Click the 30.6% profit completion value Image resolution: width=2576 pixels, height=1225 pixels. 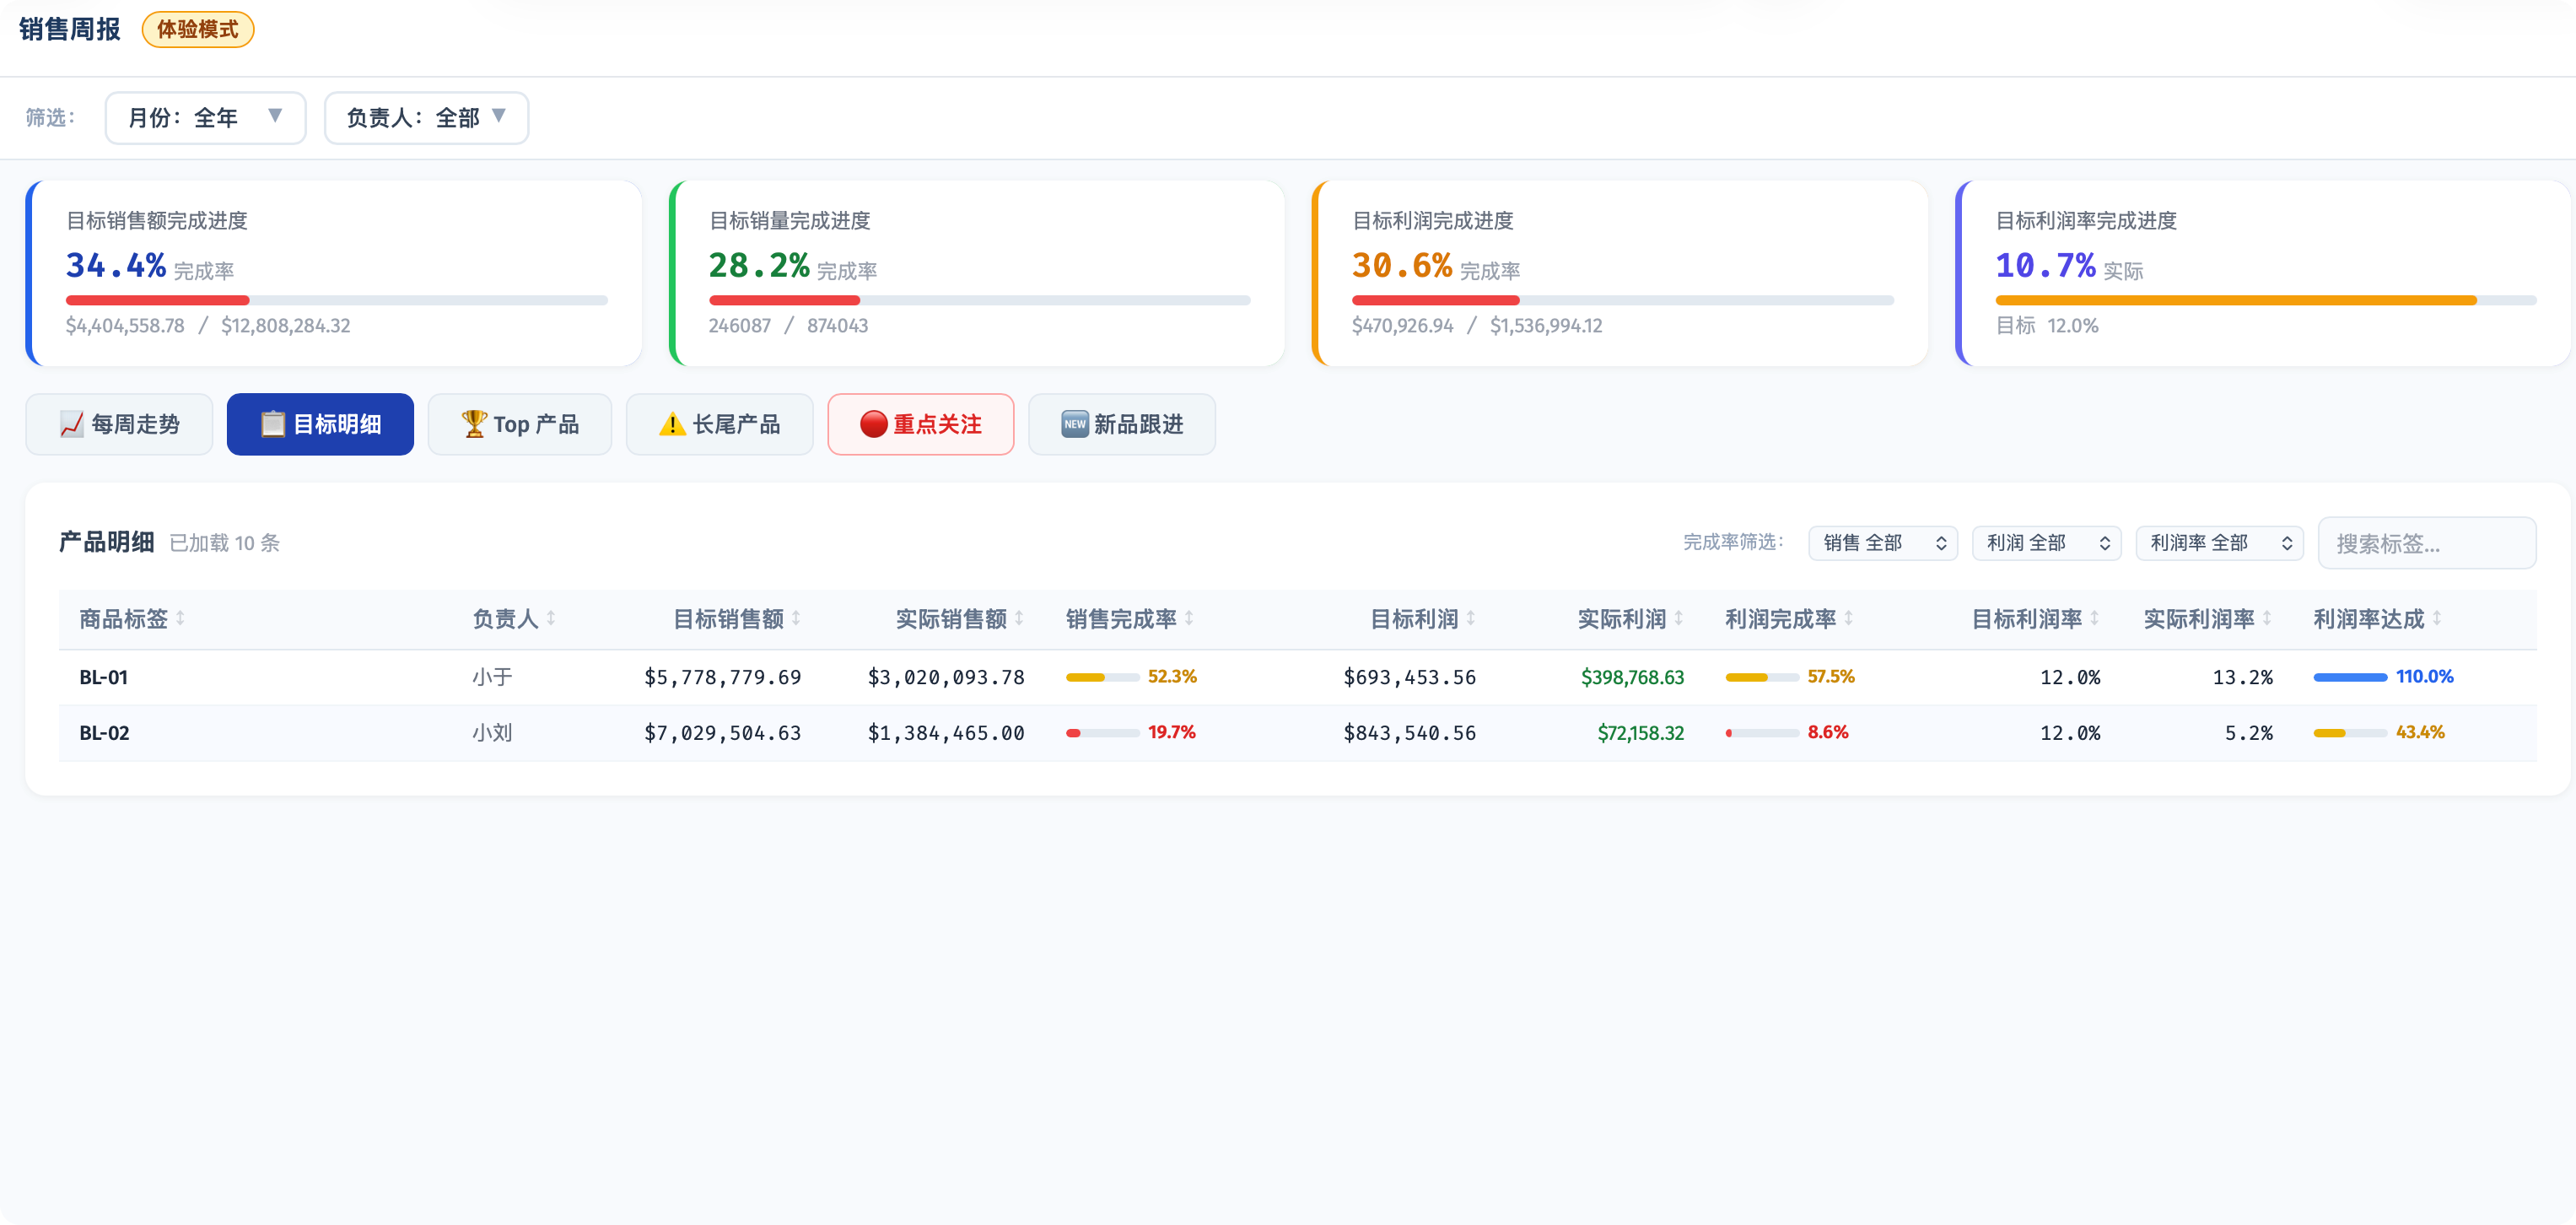(x=1402, y=266)
